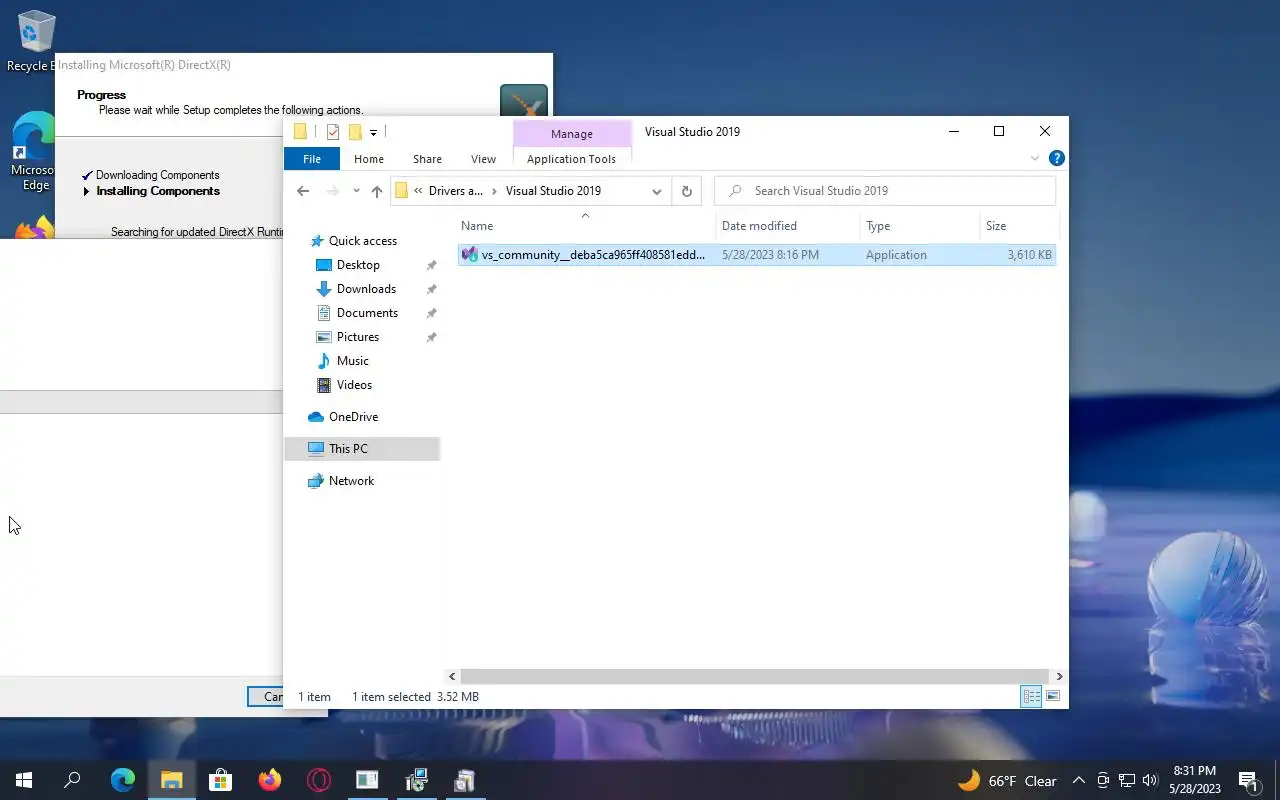Expand the ribbon with chevron

click(x=1035, y=158)
